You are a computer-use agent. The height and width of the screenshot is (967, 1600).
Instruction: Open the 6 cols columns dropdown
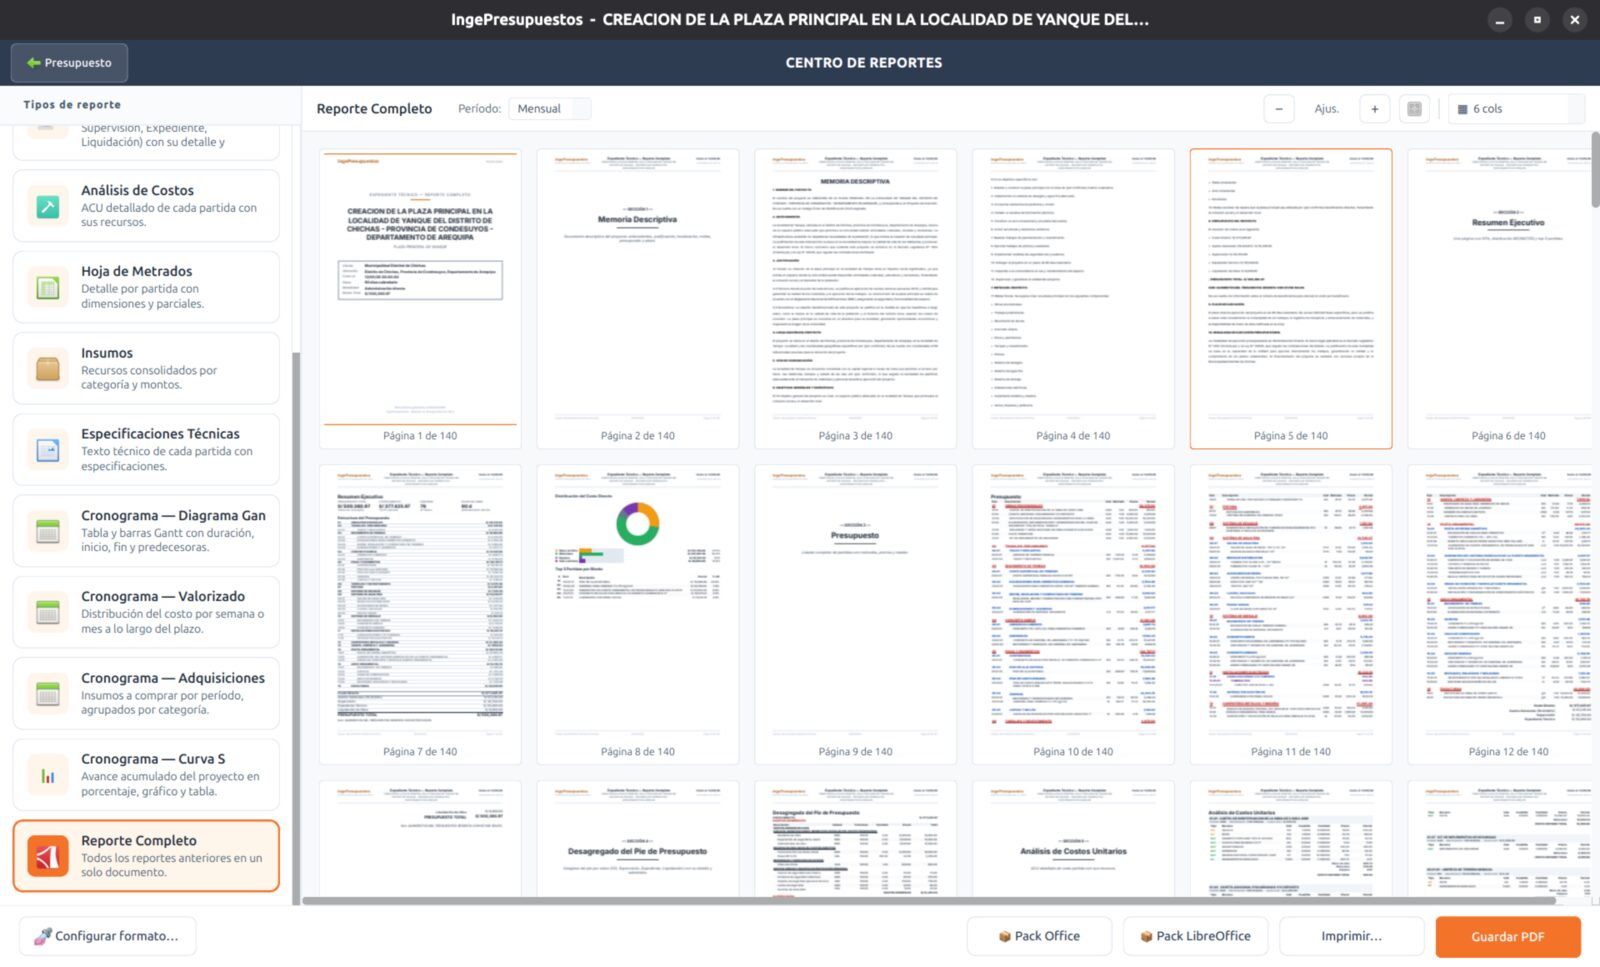coord(1517,109)
